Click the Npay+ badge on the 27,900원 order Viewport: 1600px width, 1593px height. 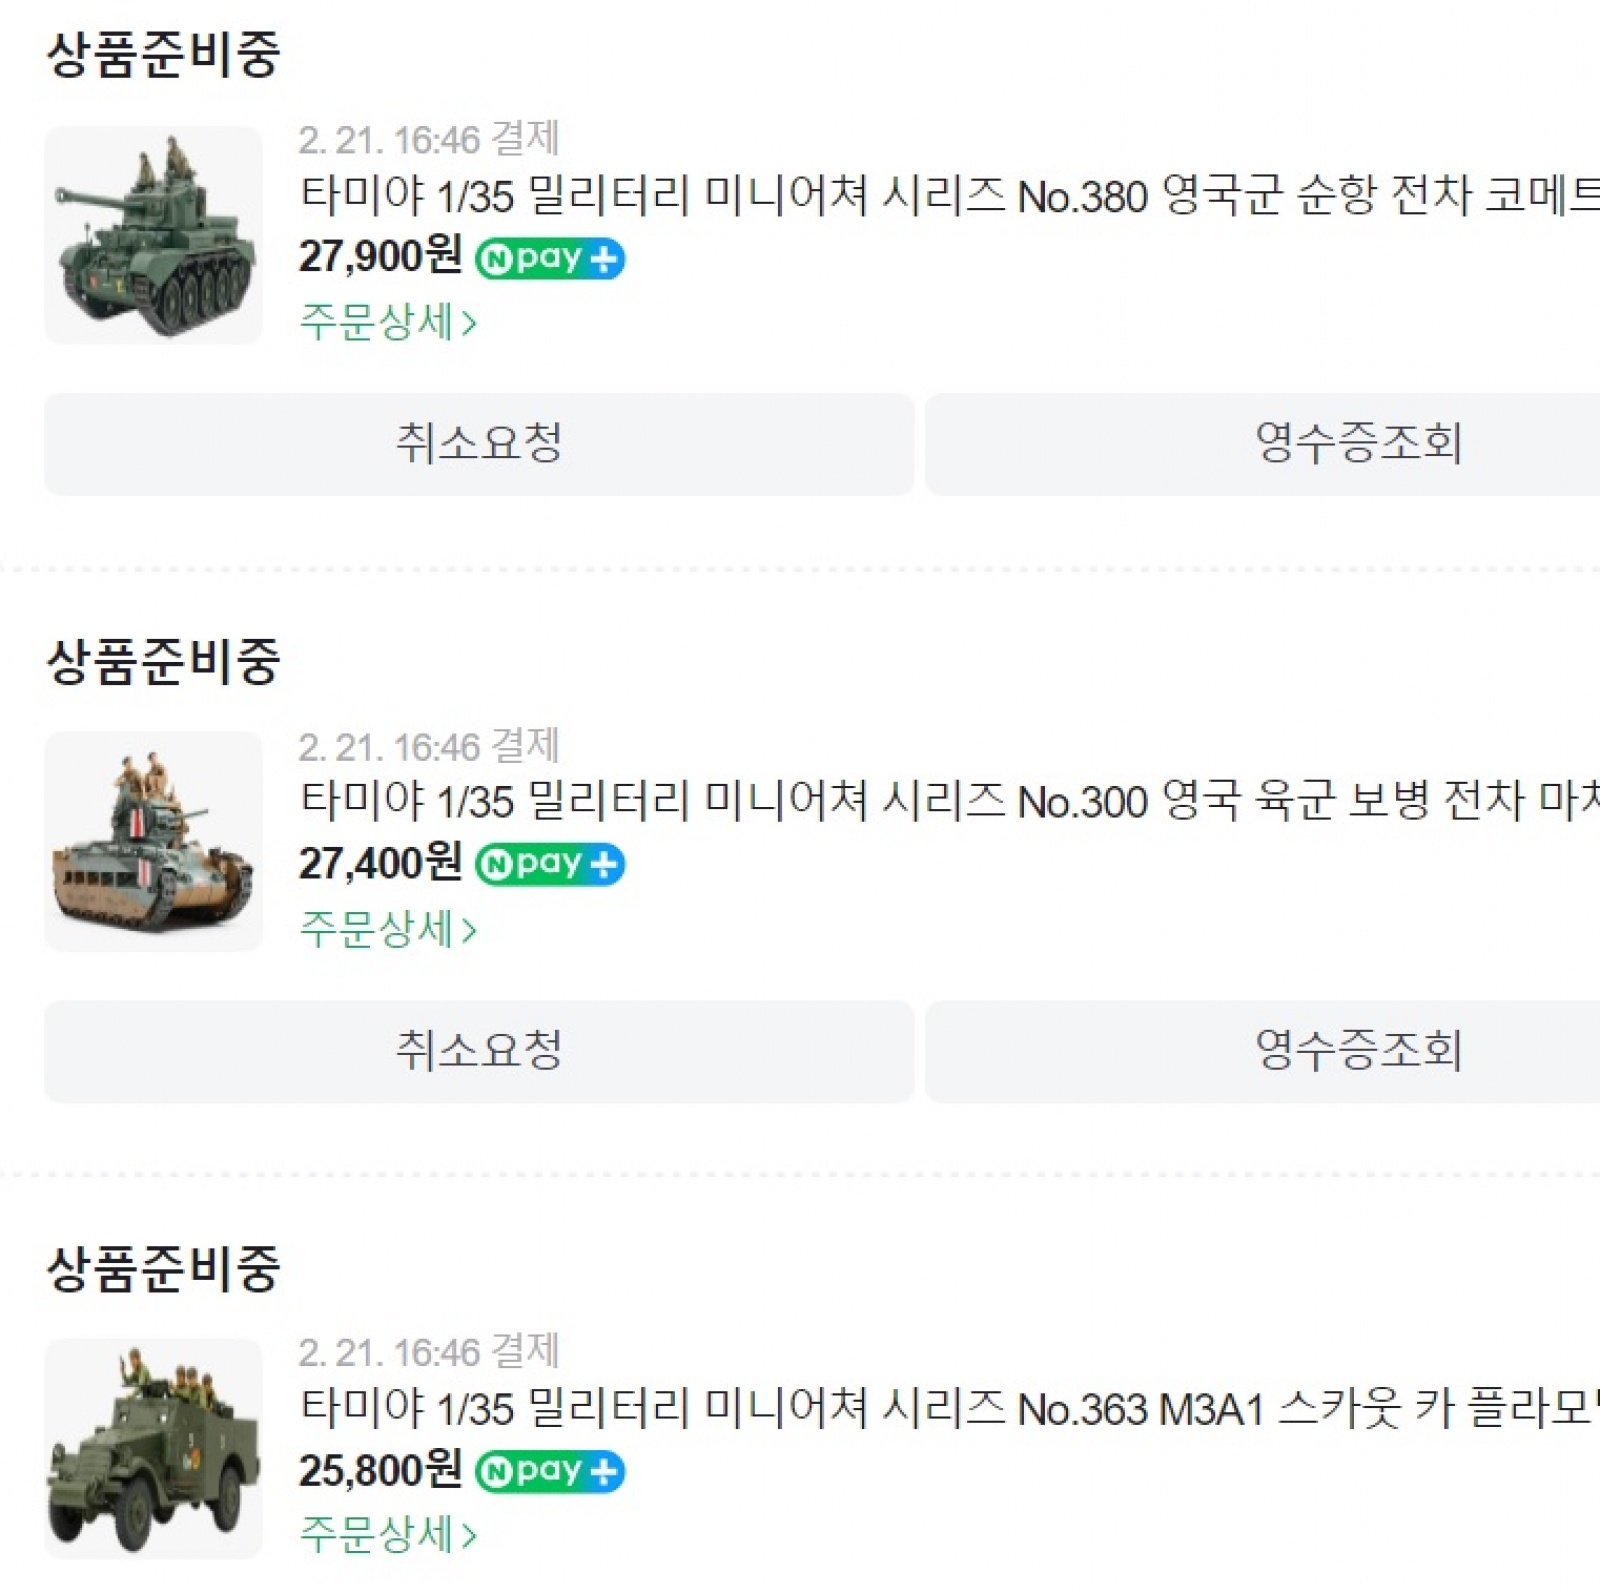(550, 259)
